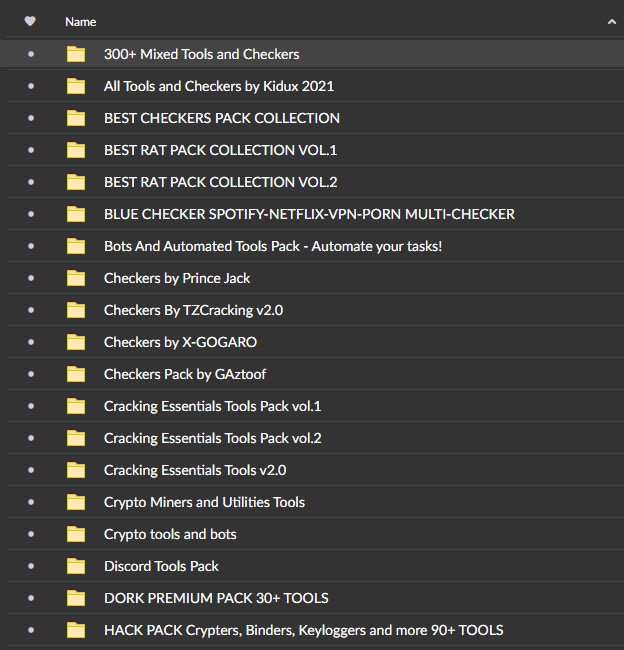Click folder icon for HACK PACK Crypters row
624x650 pixels.
coord(76,630)
